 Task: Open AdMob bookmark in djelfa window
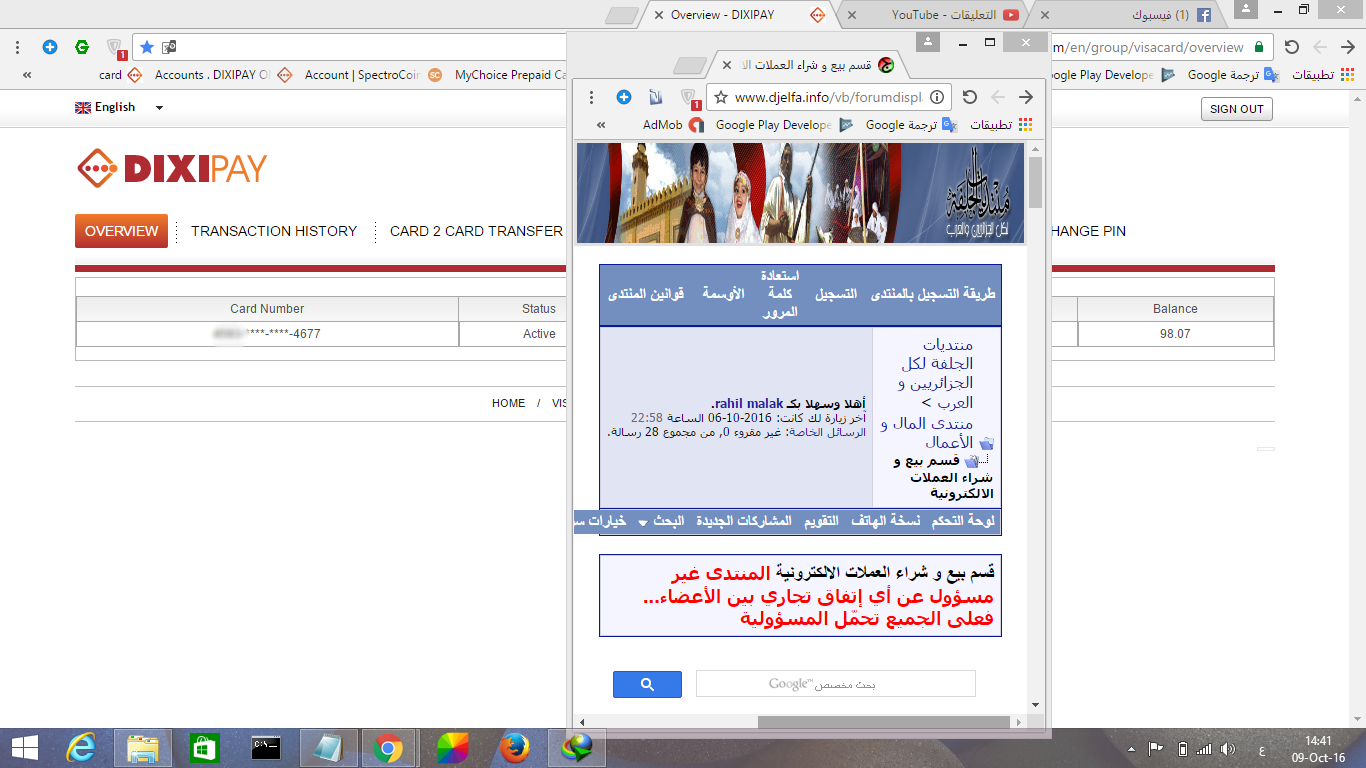673,125
